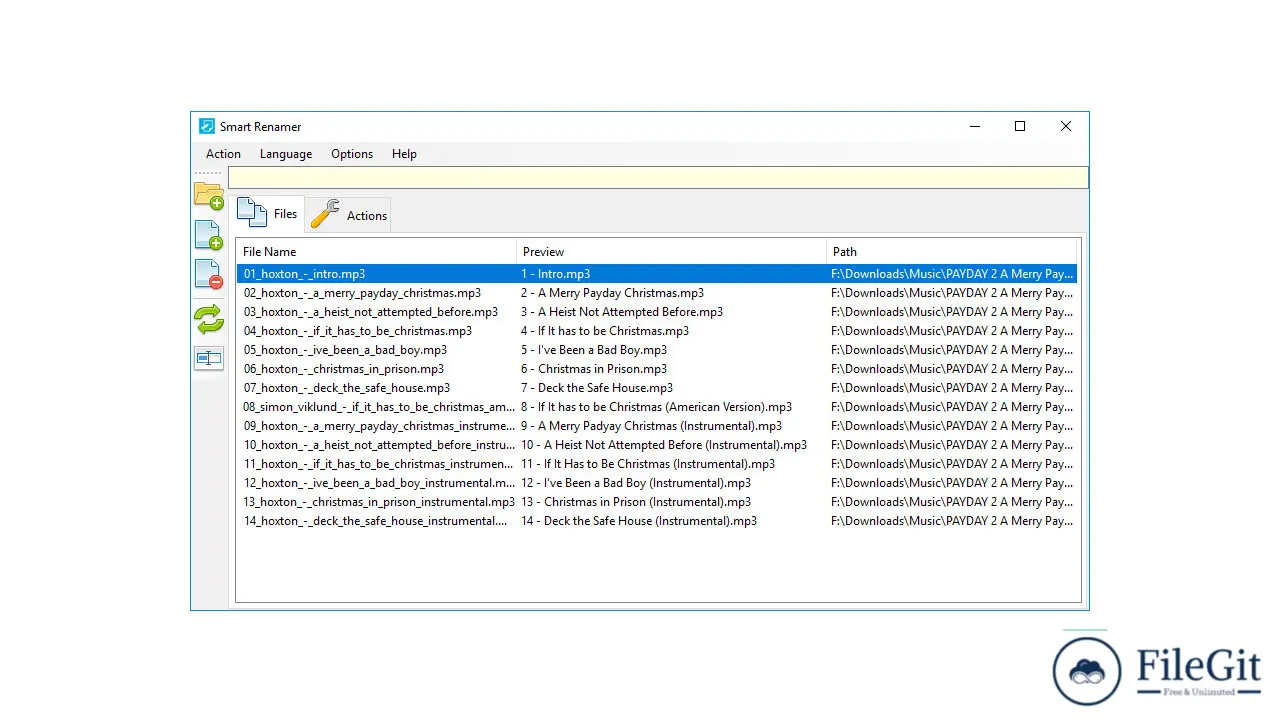This screenshot has height=720, width=1280.
Task: Click the Add Folder icon in sidebar
Action: coord(209,195)
